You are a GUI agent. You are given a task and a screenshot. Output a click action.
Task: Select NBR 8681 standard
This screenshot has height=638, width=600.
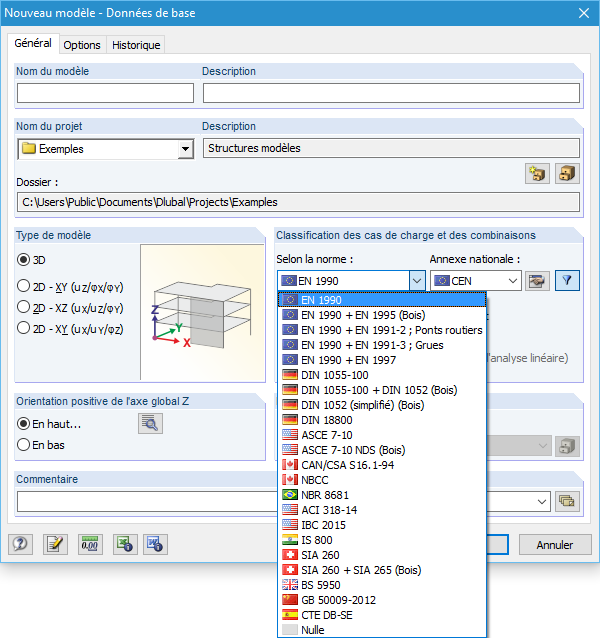pos(382,495)
